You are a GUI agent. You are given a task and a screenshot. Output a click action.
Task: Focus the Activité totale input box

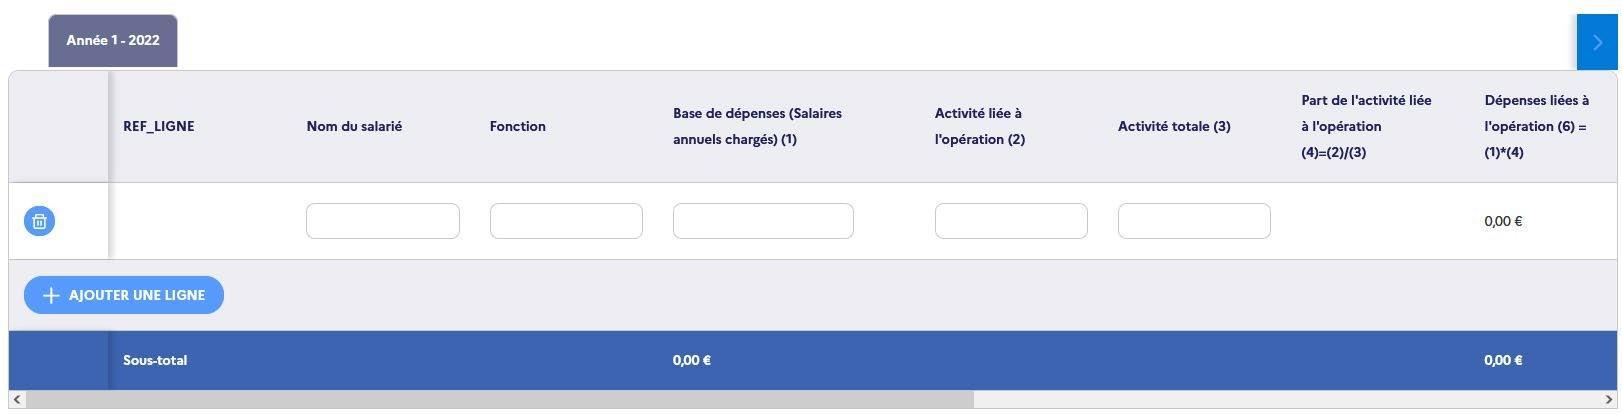tap(1194, 221)
